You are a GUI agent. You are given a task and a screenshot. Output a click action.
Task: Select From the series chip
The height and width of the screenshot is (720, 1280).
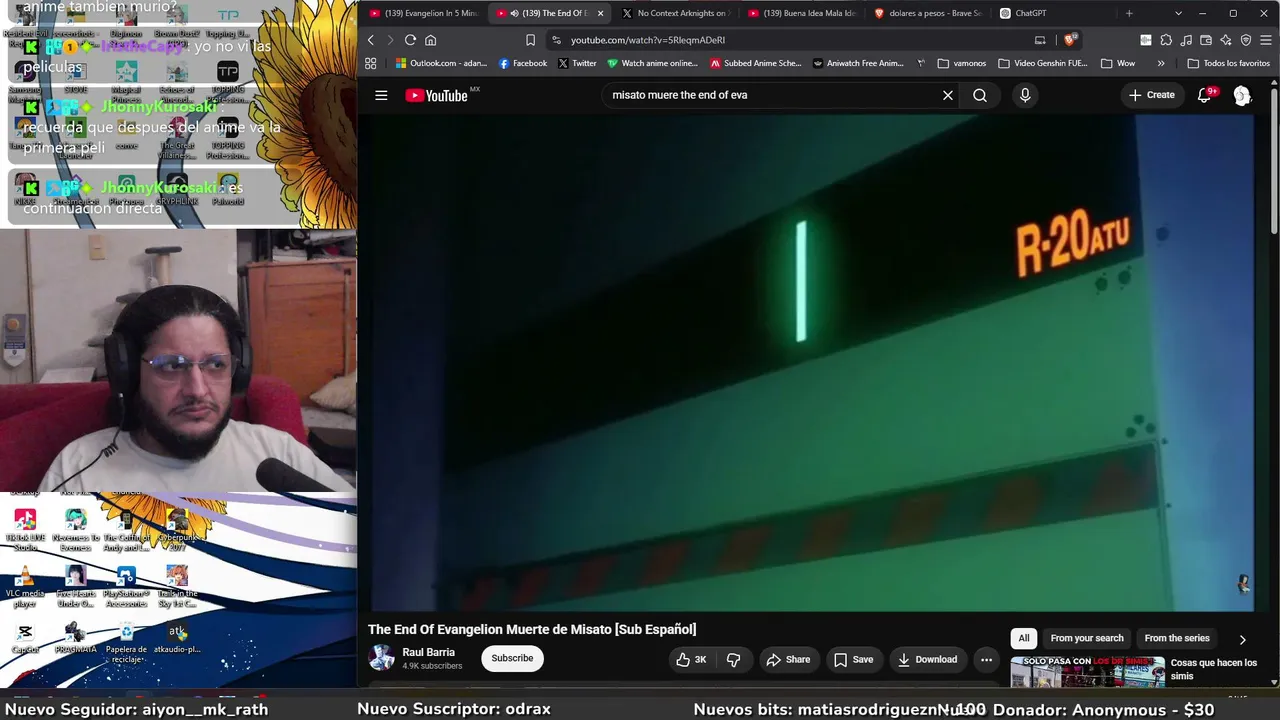coord(1177,638)
